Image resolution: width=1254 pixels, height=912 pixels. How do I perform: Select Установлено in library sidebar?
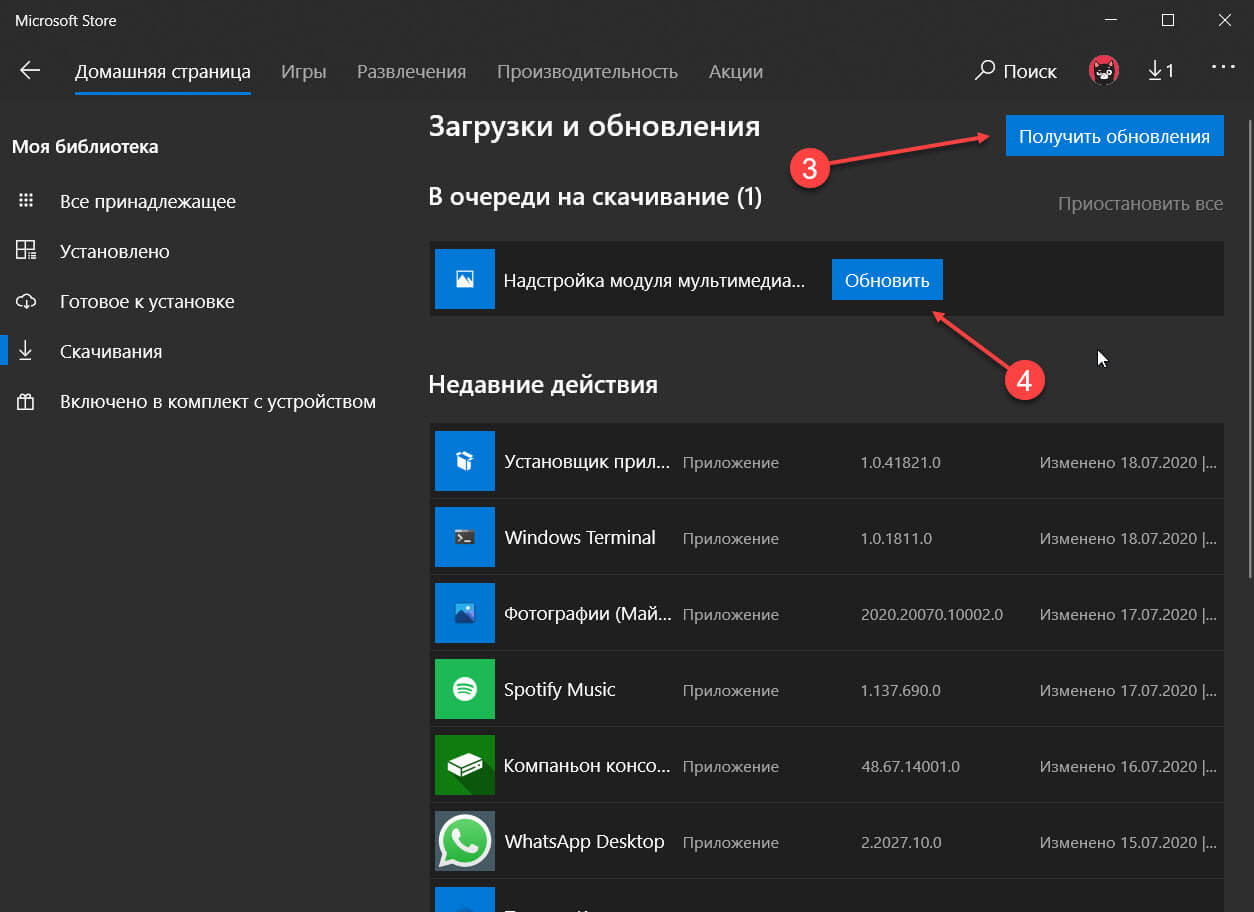(115, 251)
